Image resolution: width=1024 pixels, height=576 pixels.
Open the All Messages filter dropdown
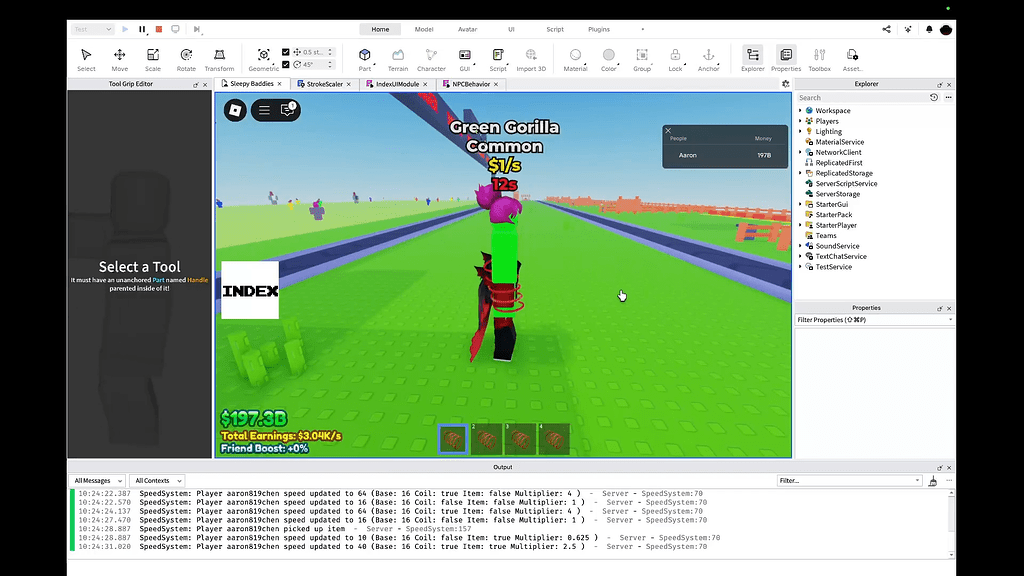[x=97, y=480]
